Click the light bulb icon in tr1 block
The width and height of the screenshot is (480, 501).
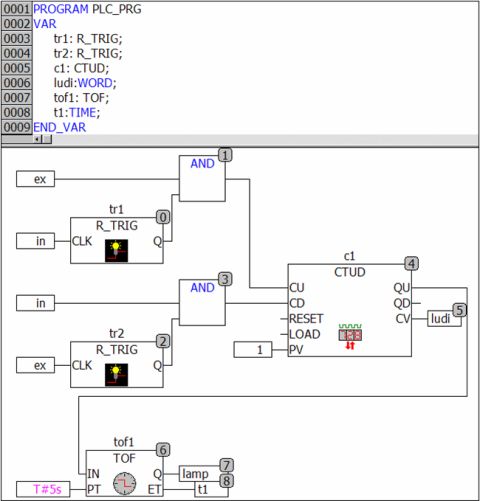[116, 251]
